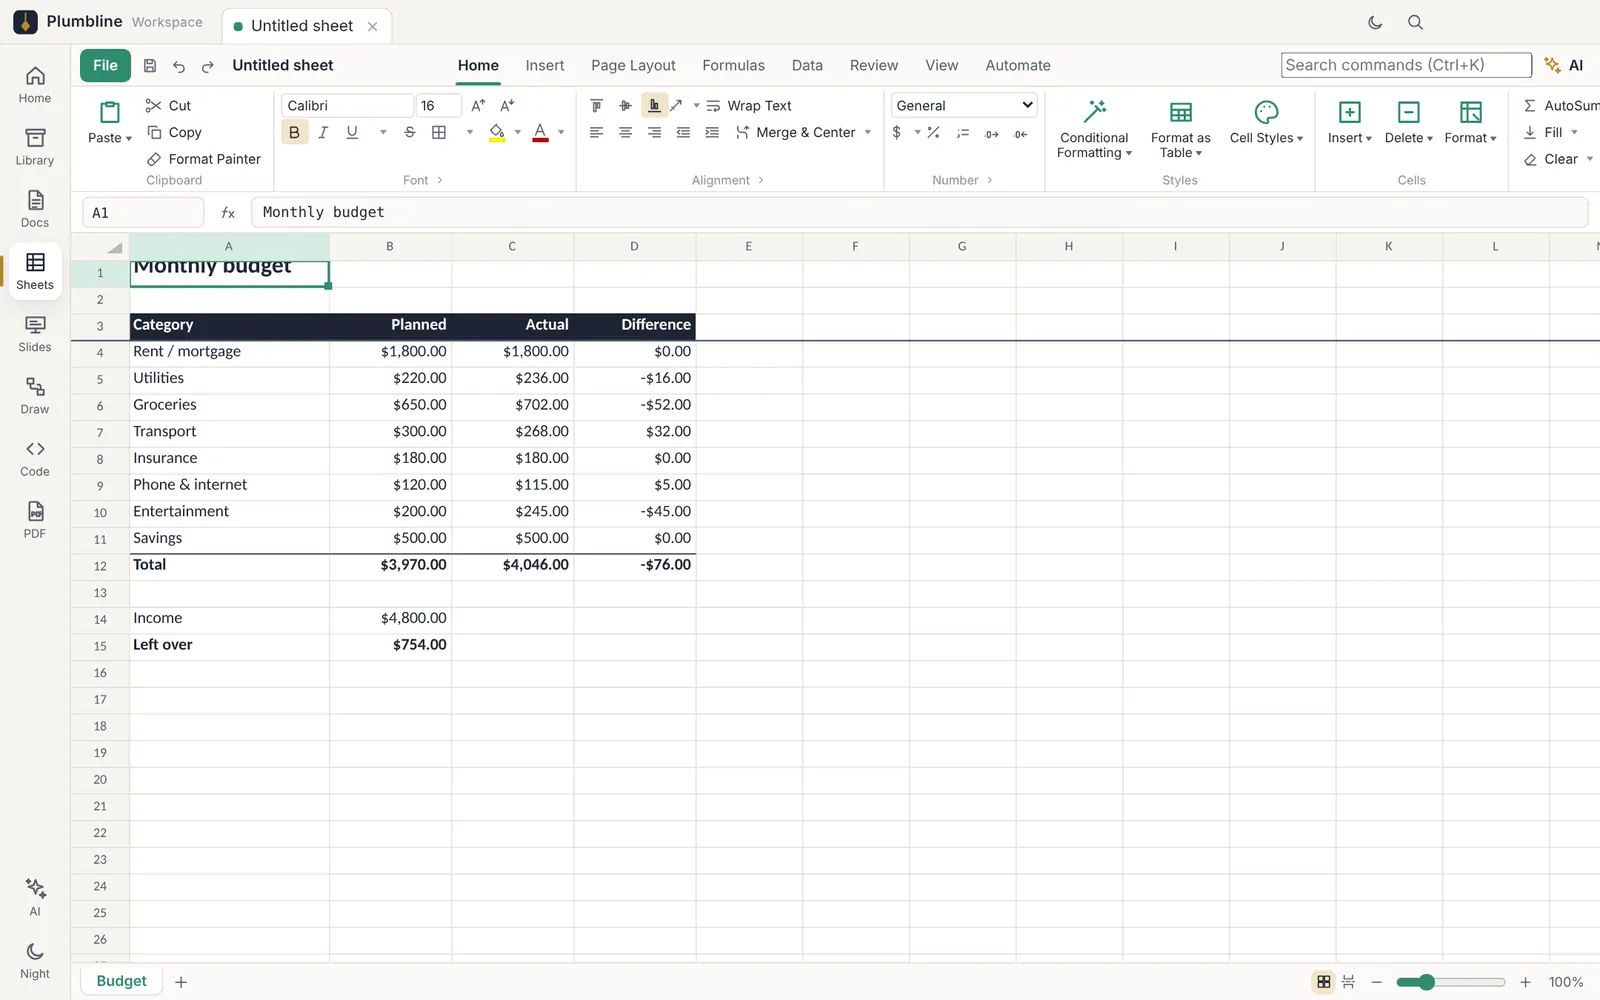Expand the Alignment group settings launcher

[x=761, y=180]
